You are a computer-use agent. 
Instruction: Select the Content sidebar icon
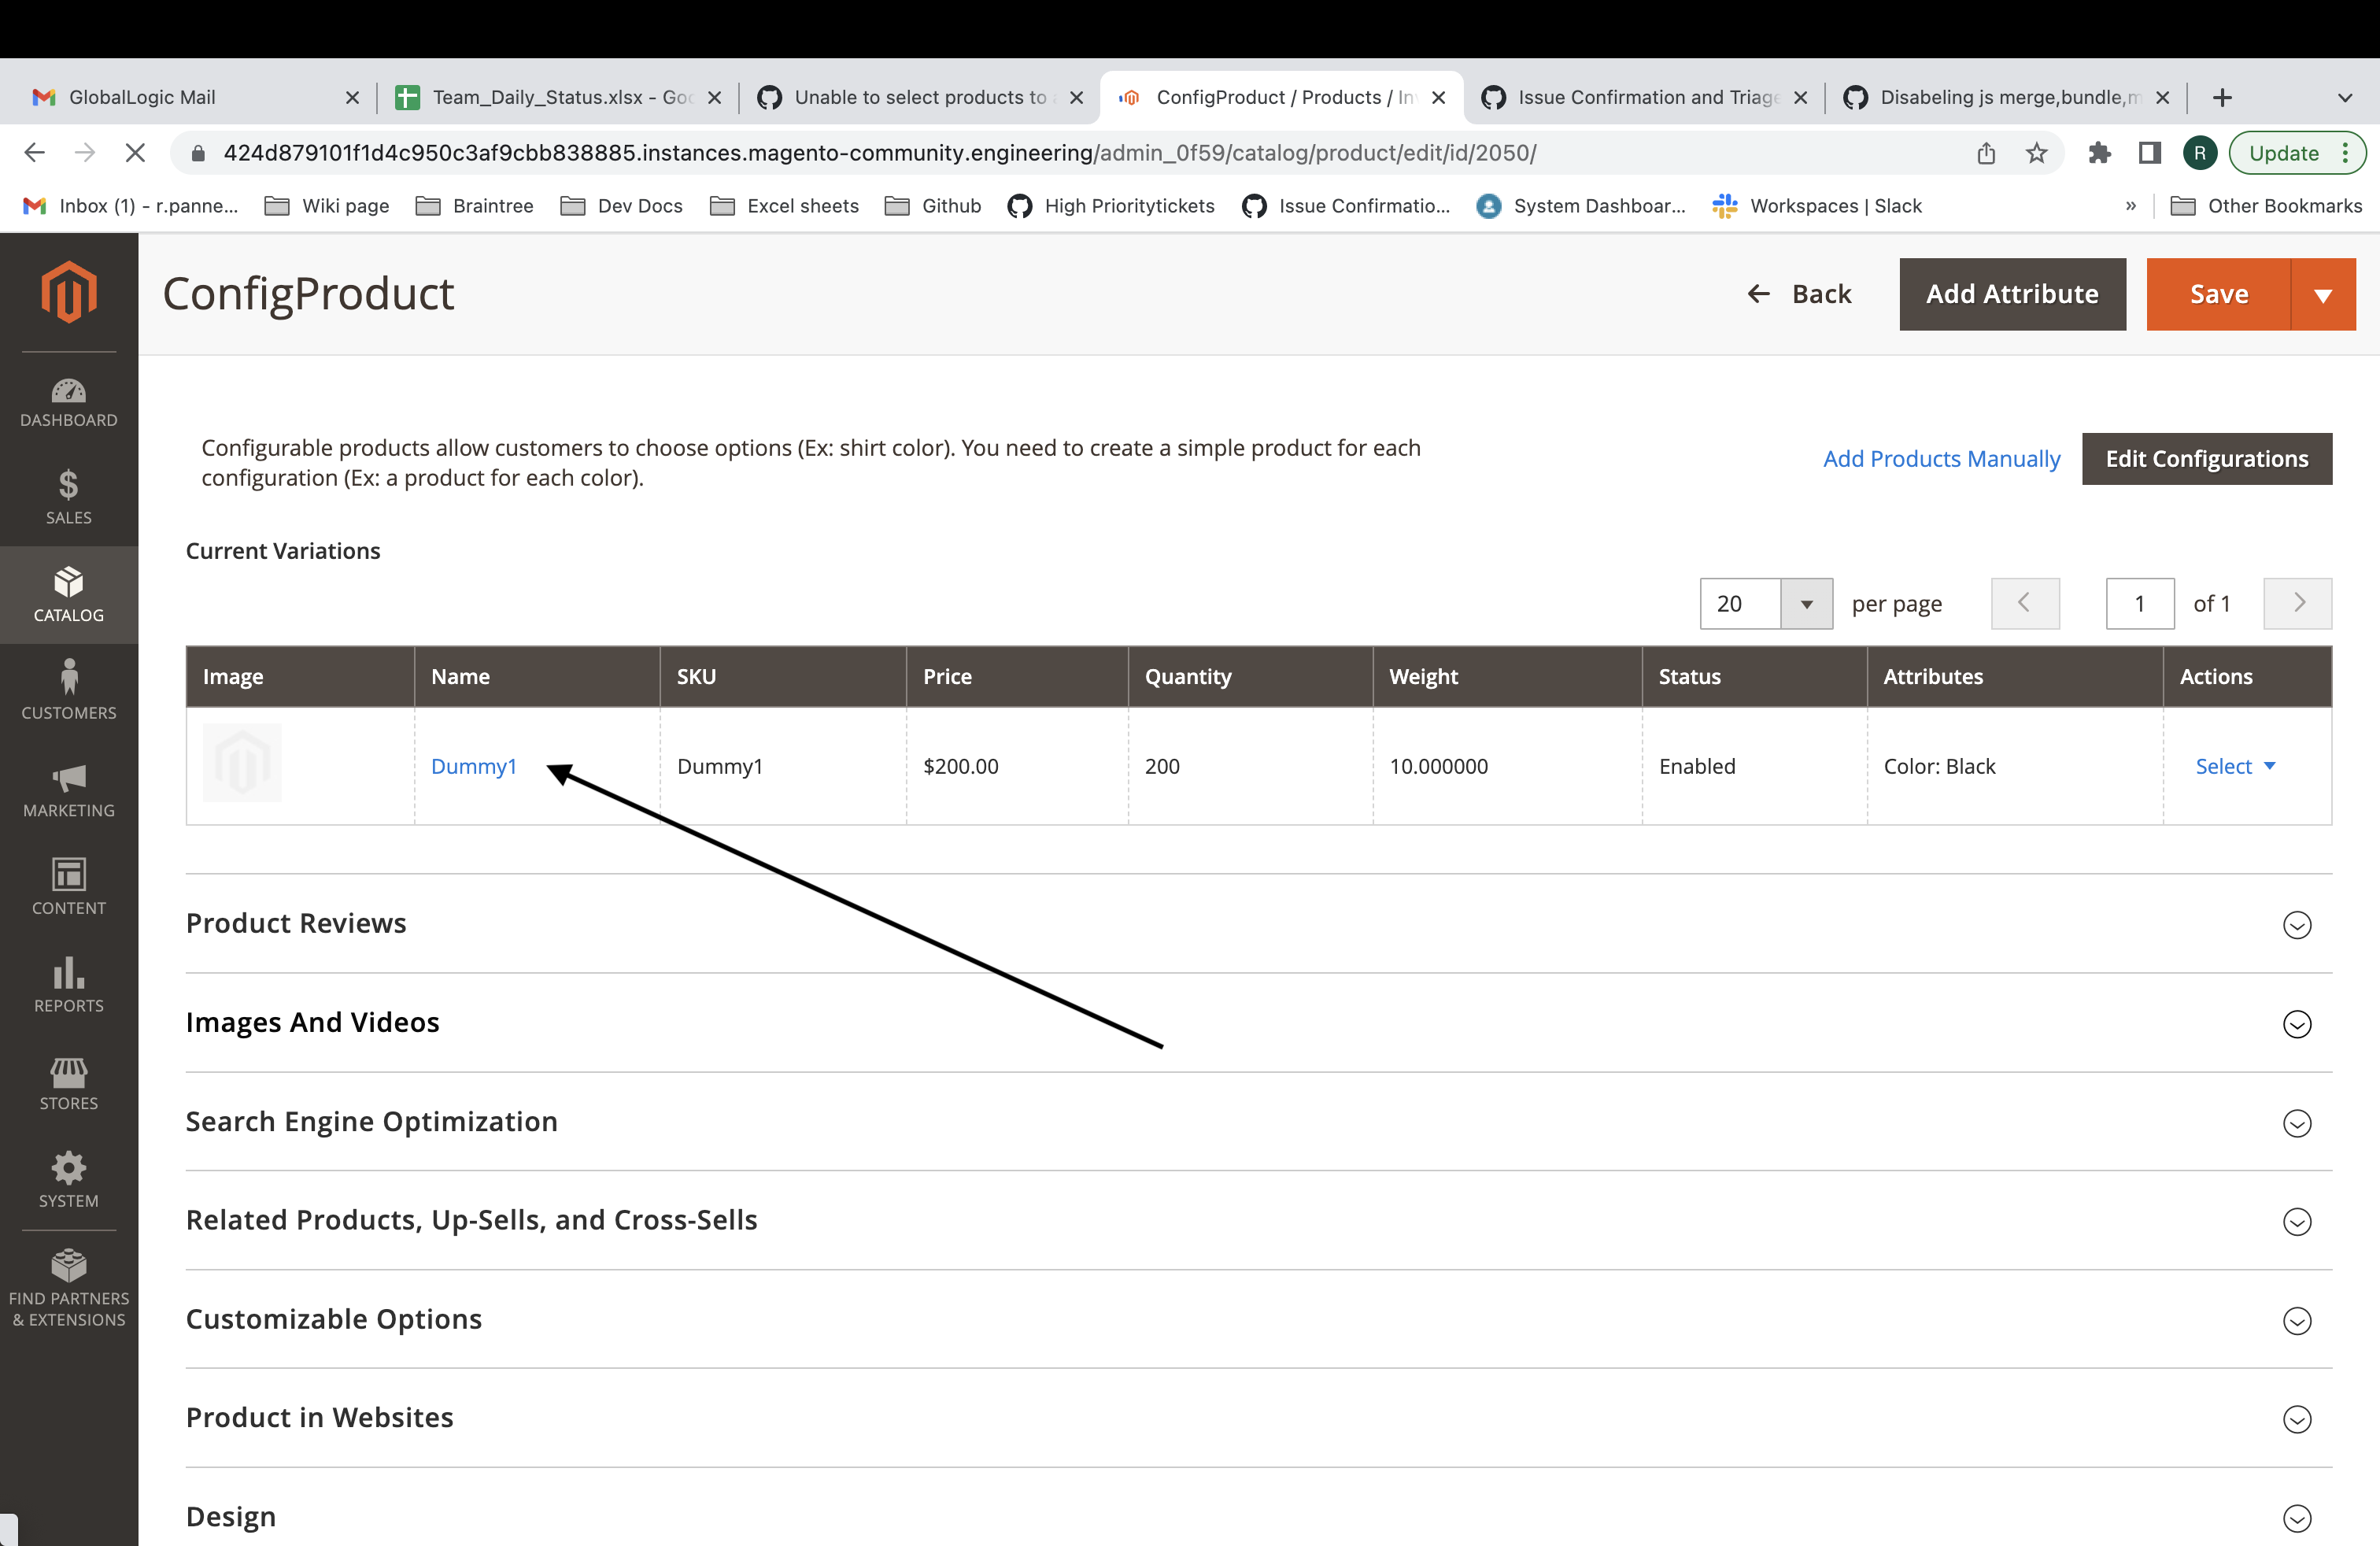point(68,888)
